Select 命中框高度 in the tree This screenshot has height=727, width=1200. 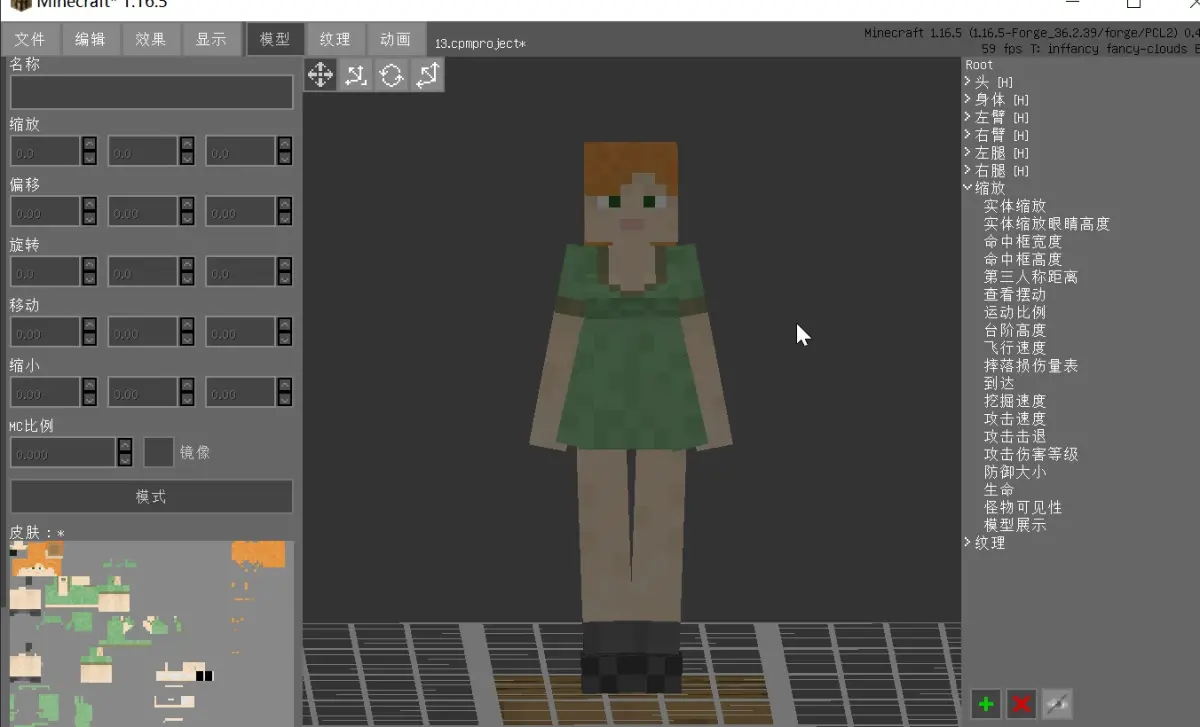point(1023,259)
